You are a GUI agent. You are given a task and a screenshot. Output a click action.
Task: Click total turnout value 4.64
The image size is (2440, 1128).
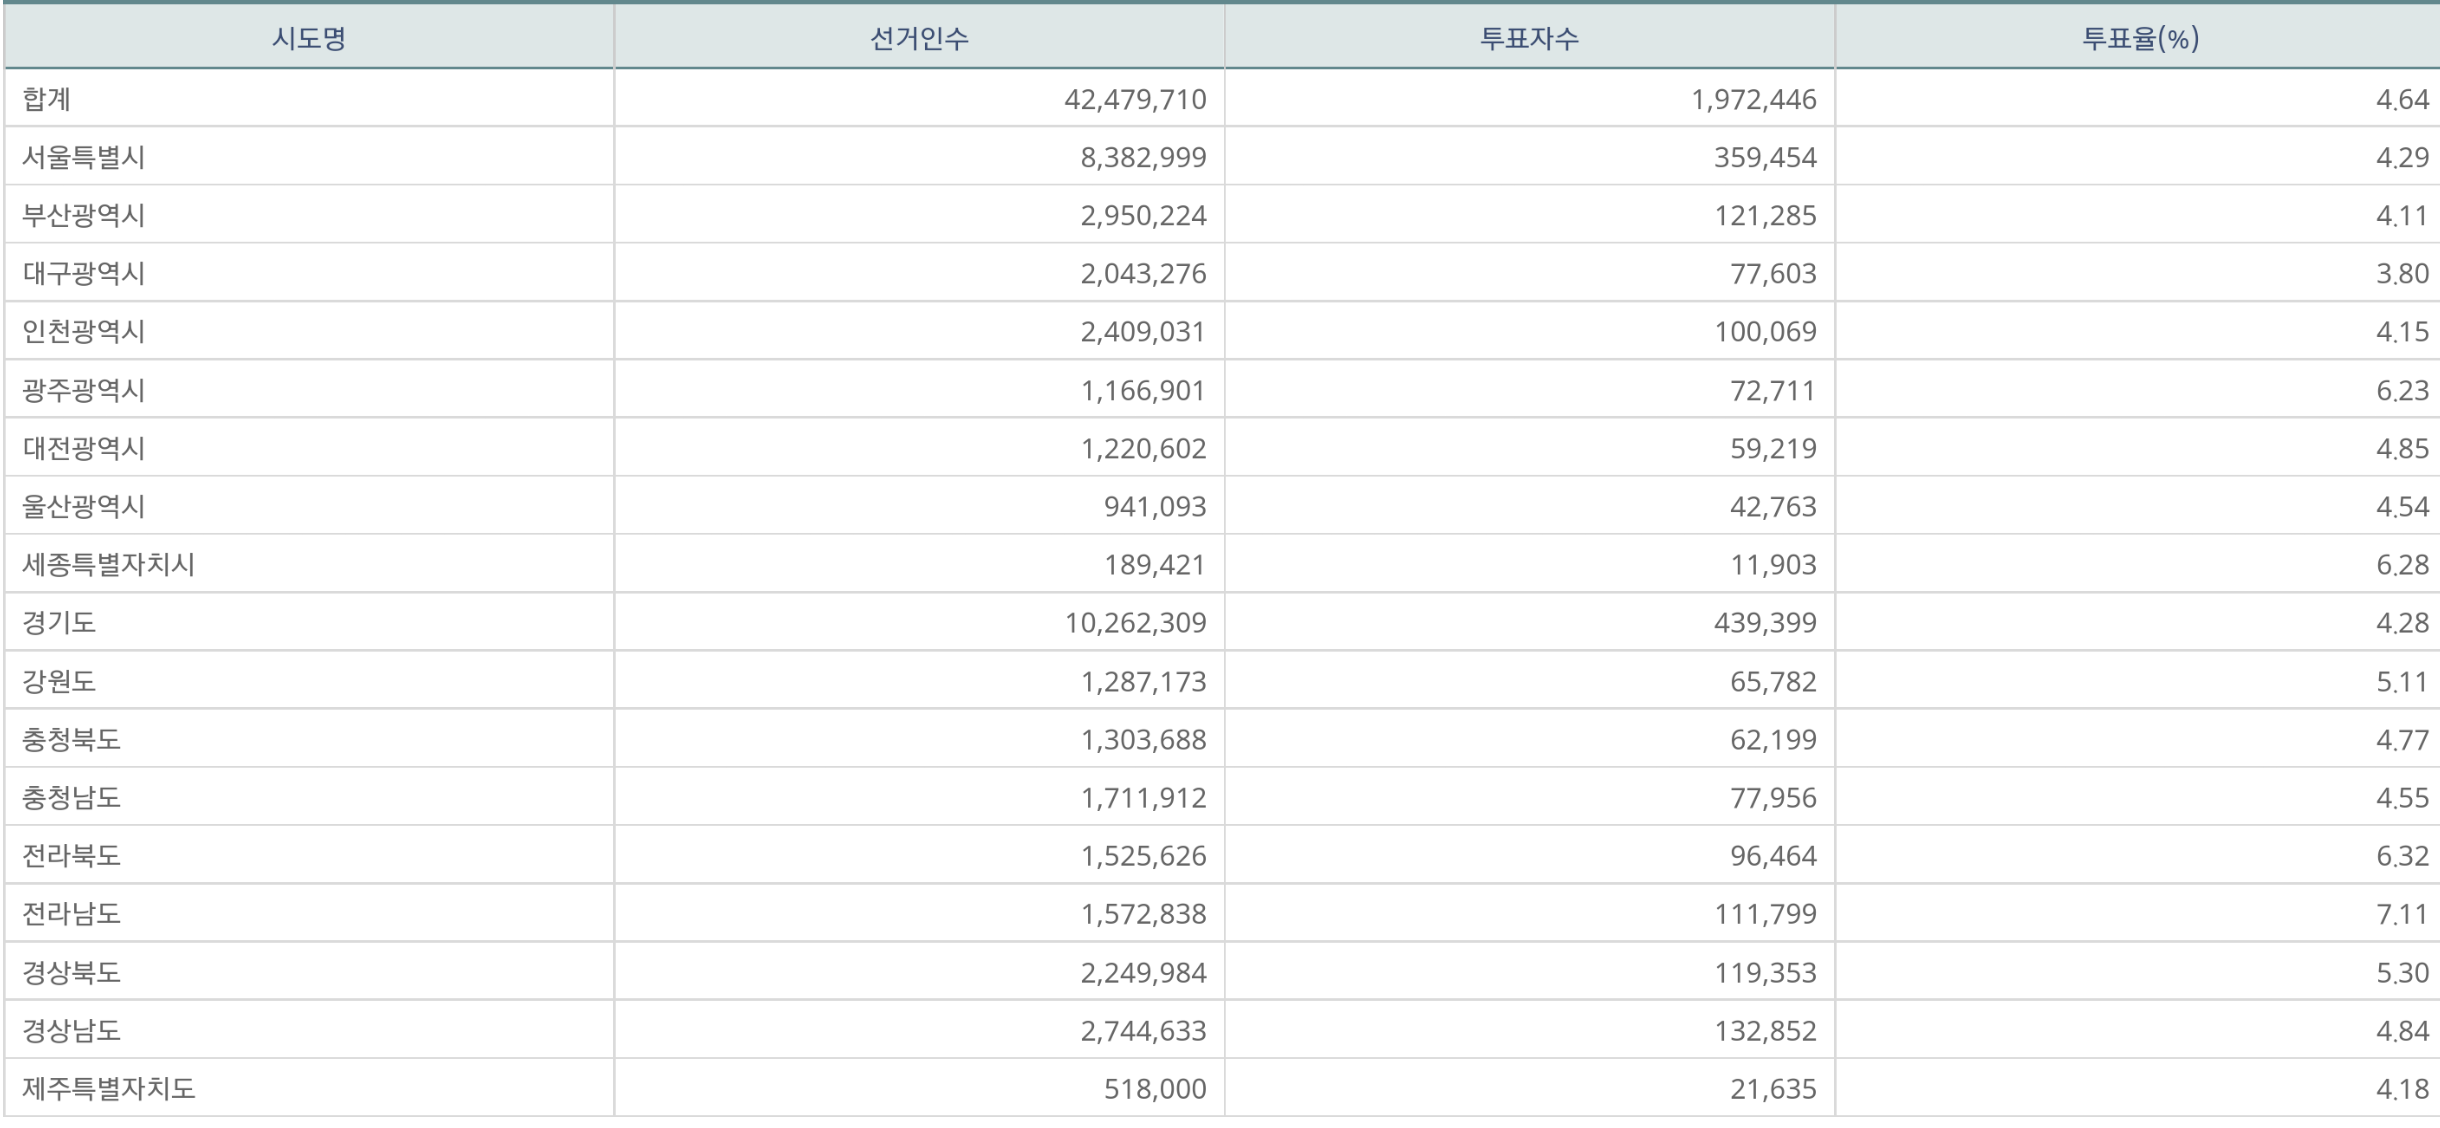(2402, 100)
